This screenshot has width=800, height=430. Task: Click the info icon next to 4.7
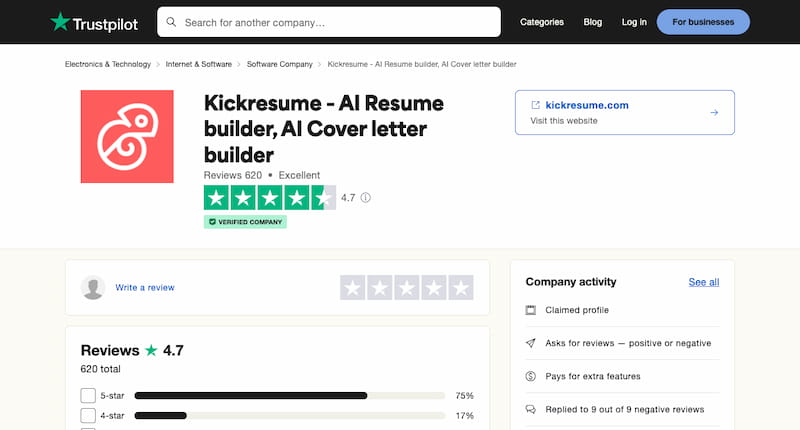coord(366,197)
